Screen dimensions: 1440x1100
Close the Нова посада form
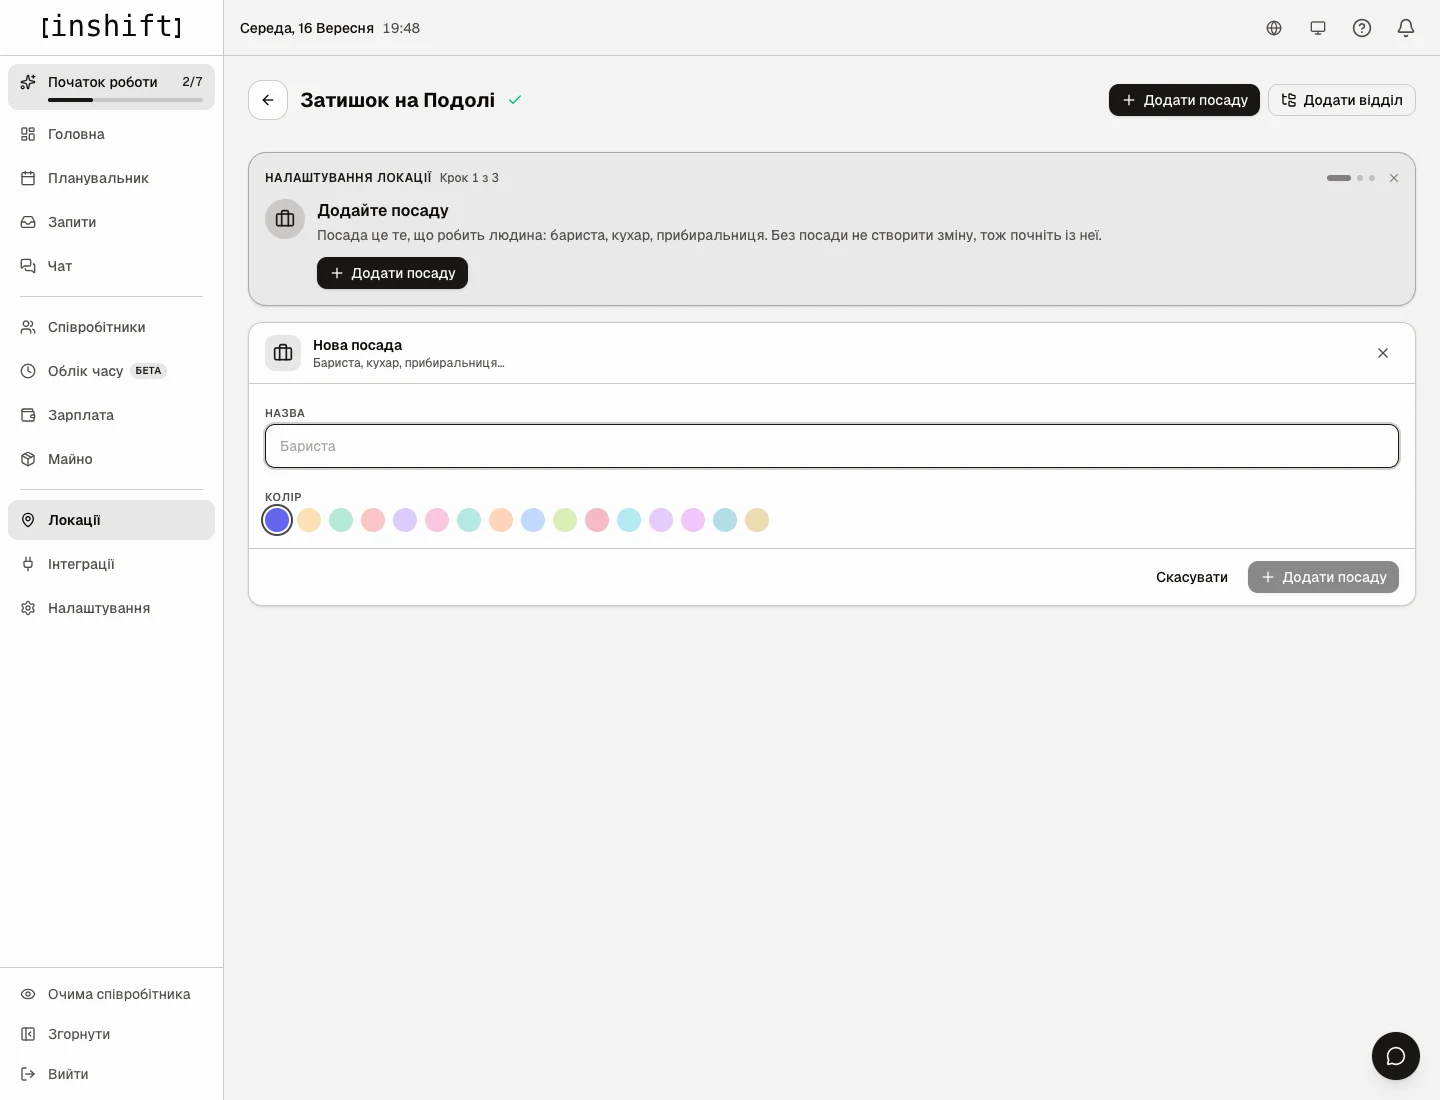point(1383,353)
